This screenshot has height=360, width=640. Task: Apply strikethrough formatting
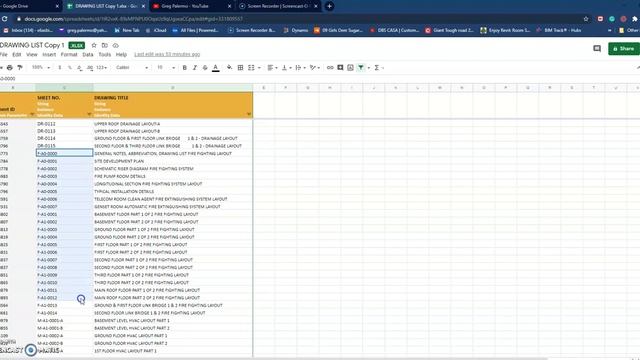tap(205, 67)
